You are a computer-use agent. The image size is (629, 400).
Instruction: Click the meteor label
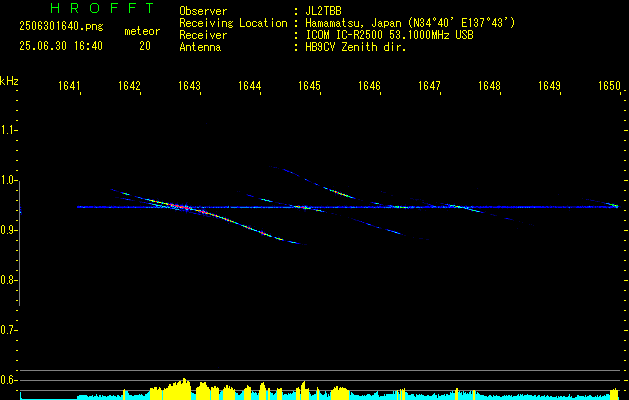point(142,31)
